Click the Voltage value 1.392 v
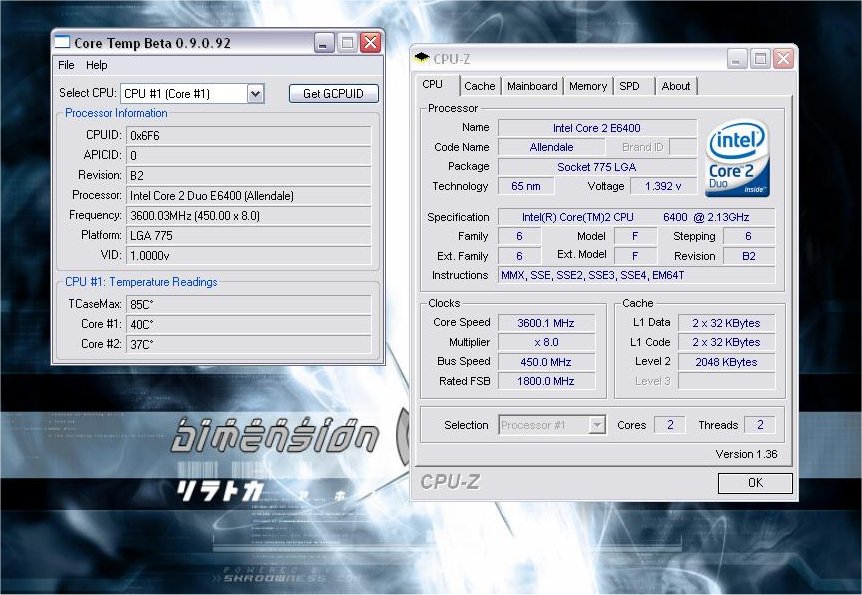862x595 pixels. click(663, 186)
